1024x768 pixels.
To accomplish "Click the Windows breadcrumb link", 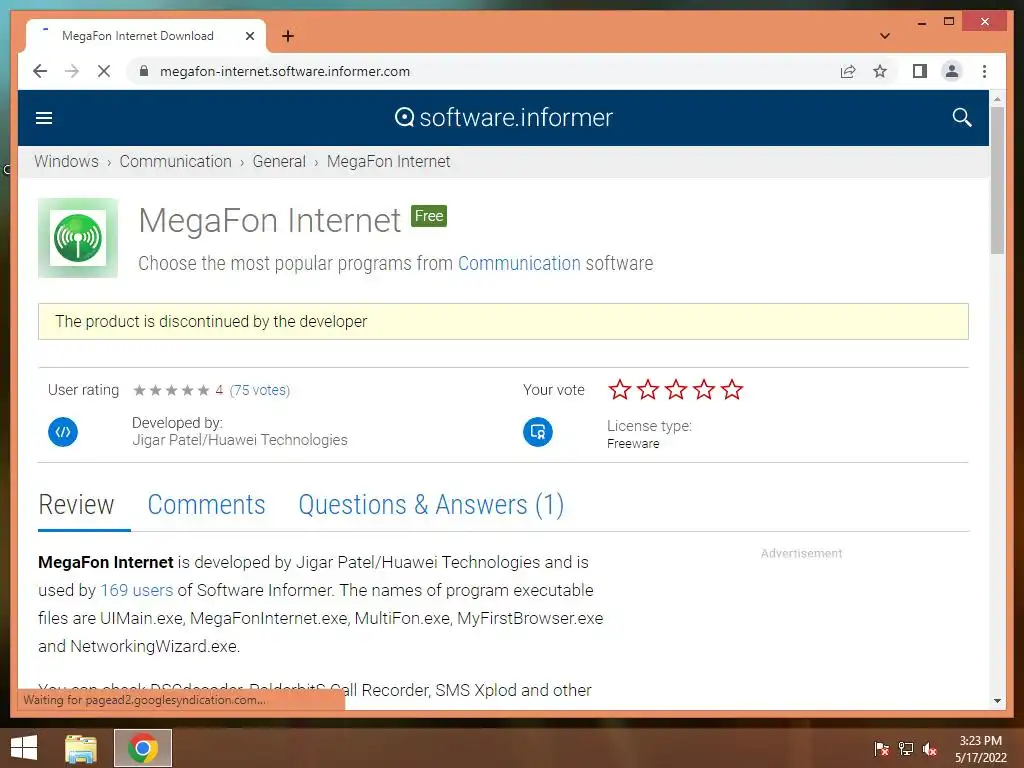I will 66,161.
